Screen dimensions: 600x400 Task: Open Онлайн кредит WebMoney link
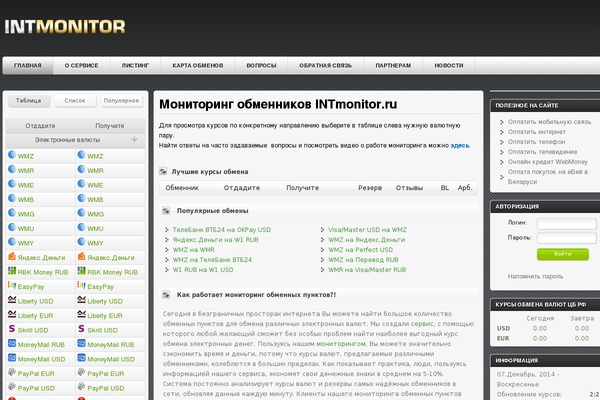coord(548,162)
